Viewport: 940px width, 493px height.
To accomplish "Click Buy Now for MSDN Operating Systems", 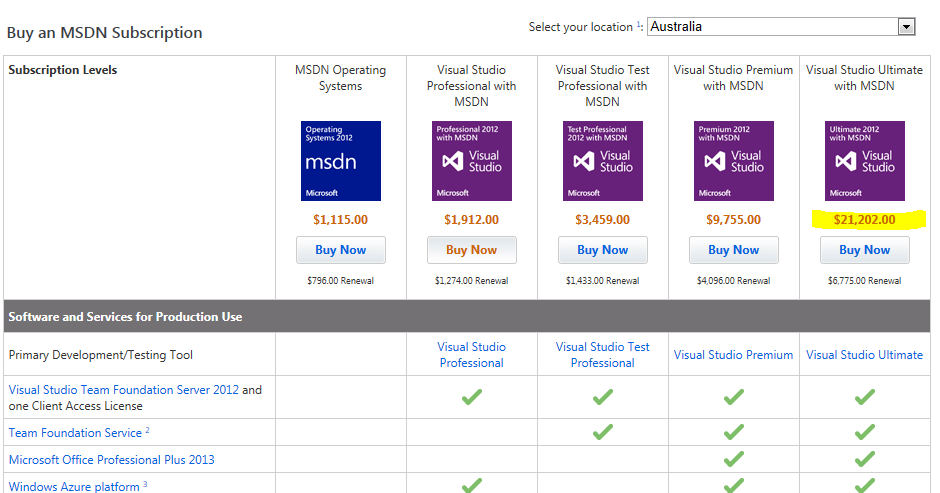I will pyautogui.click(x=341, y=250).
